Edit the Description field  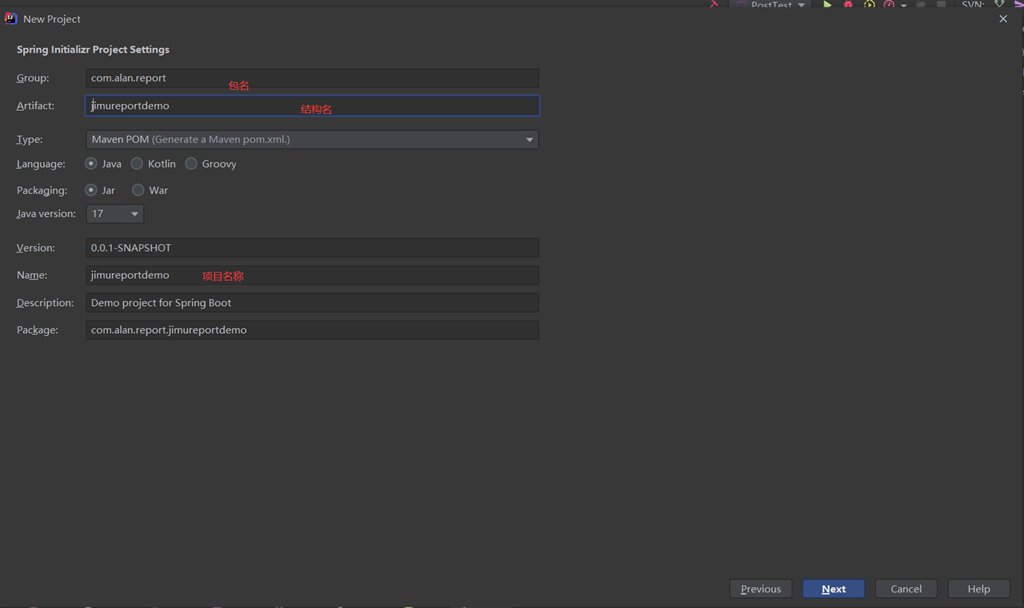[312, 302]
